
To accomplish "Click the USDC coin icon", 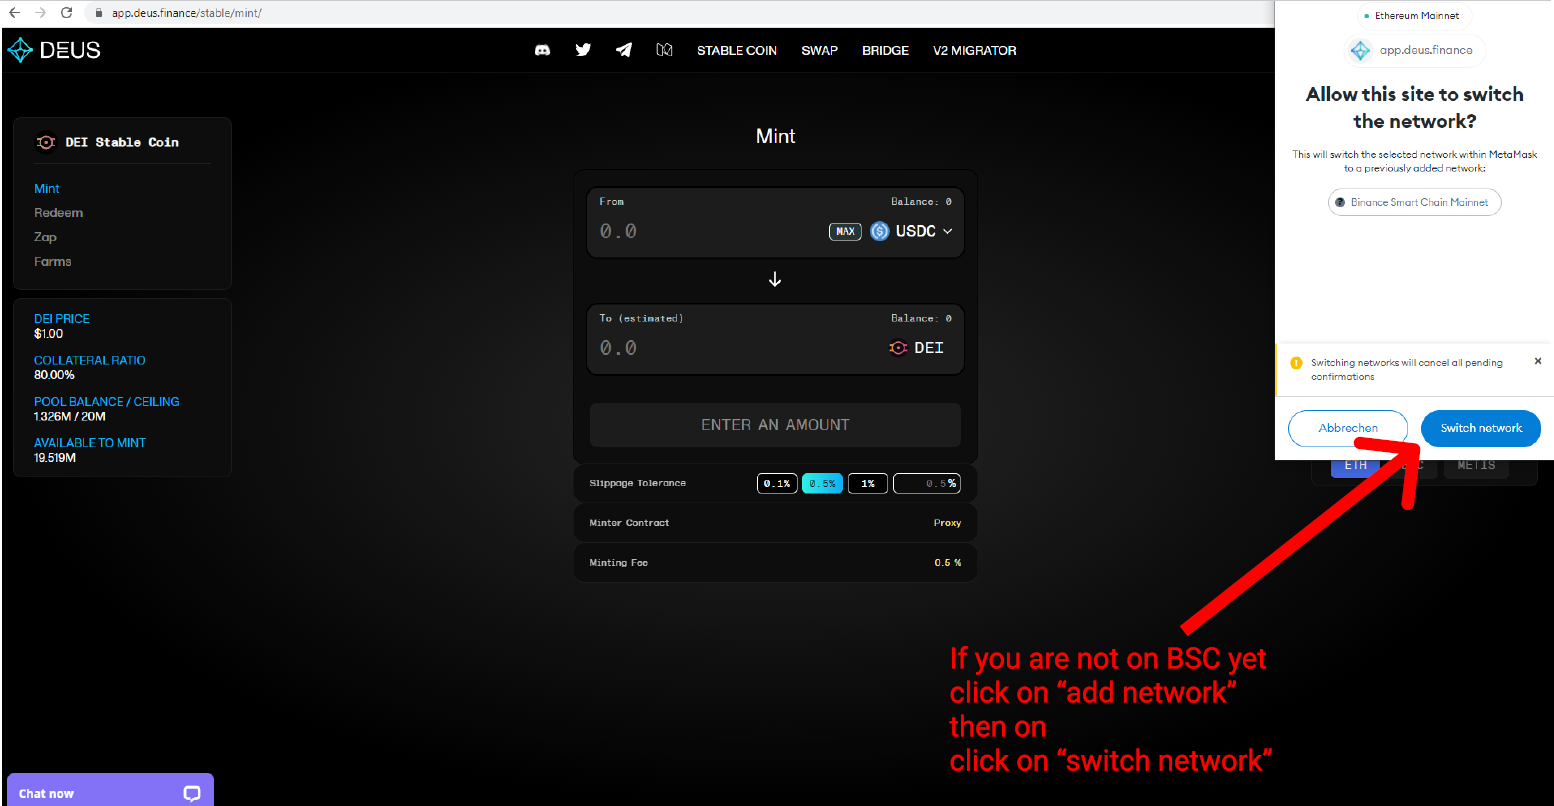I will [x=880, y=231].
